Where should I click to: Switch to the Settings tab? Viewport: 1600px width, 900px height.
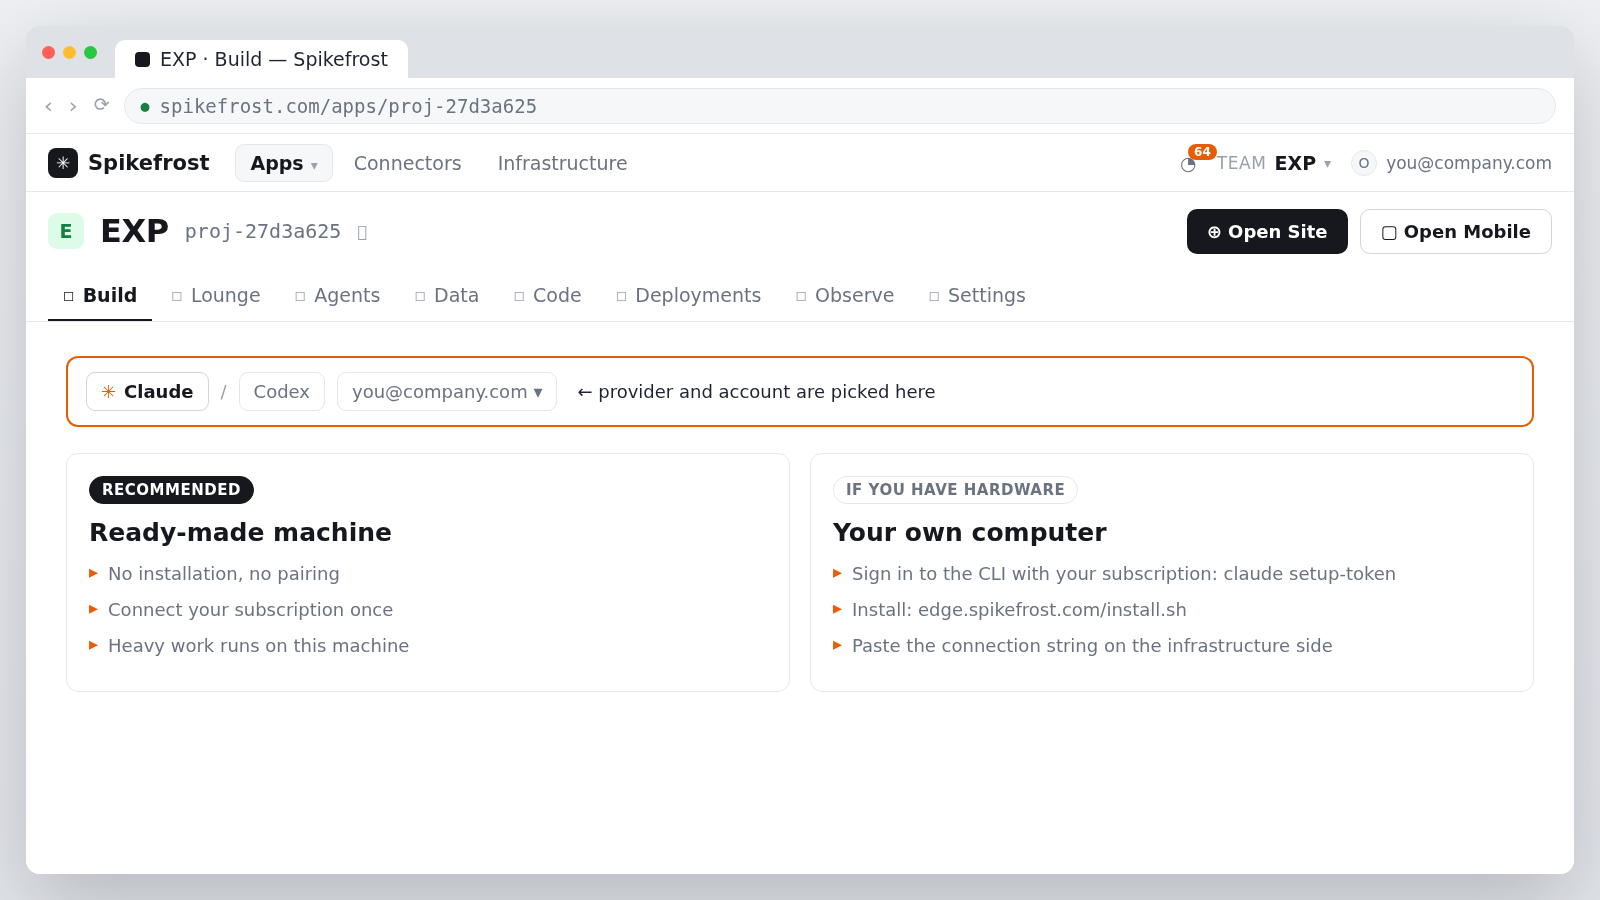[977, 295]
